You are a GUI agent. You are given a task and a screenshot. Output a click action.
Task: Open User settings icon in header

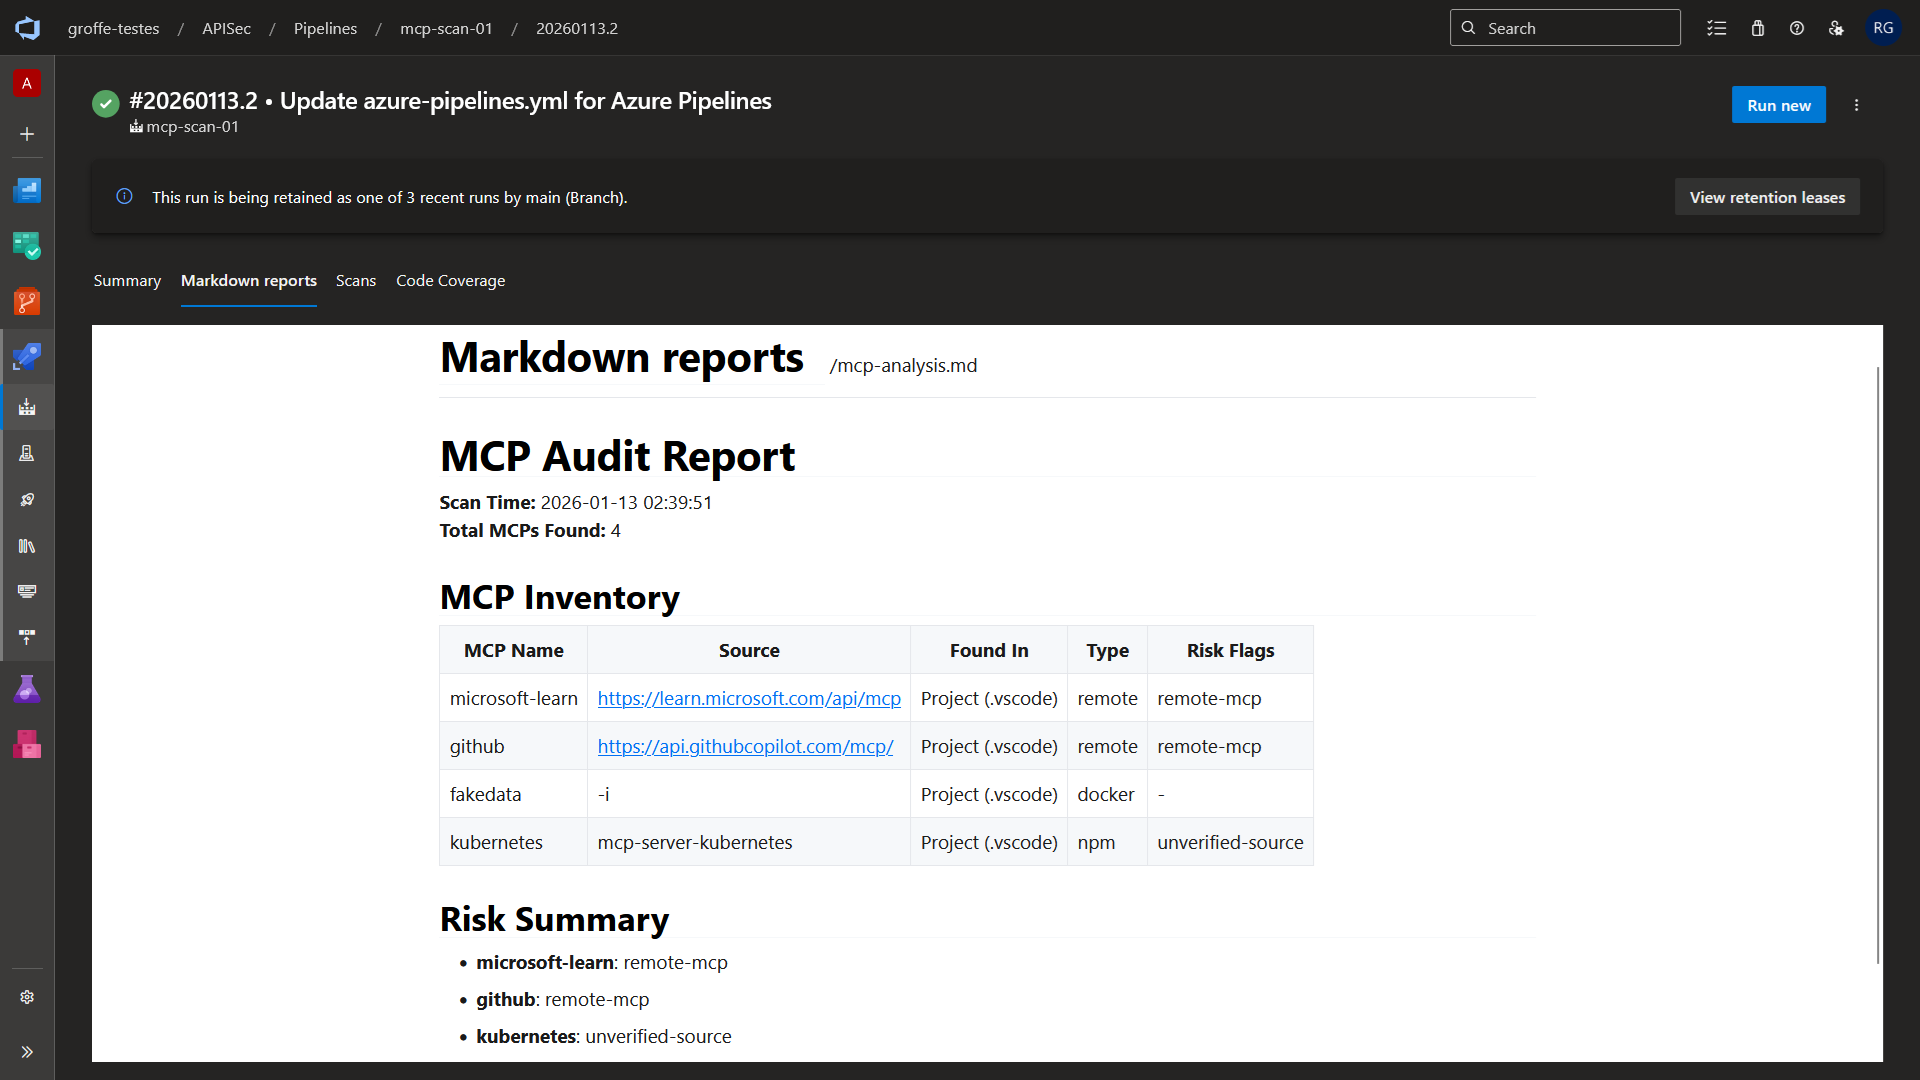tap(1836, 28)
